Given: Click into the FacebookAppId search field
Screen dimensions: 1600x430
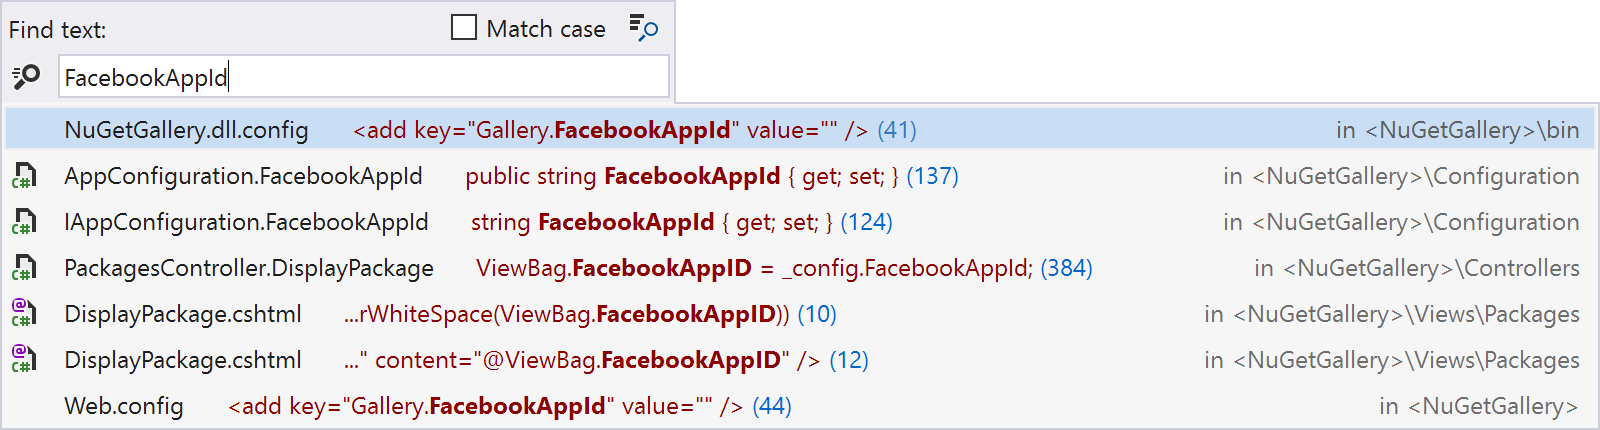Looking at the screenshot, I should coord(364,77).
